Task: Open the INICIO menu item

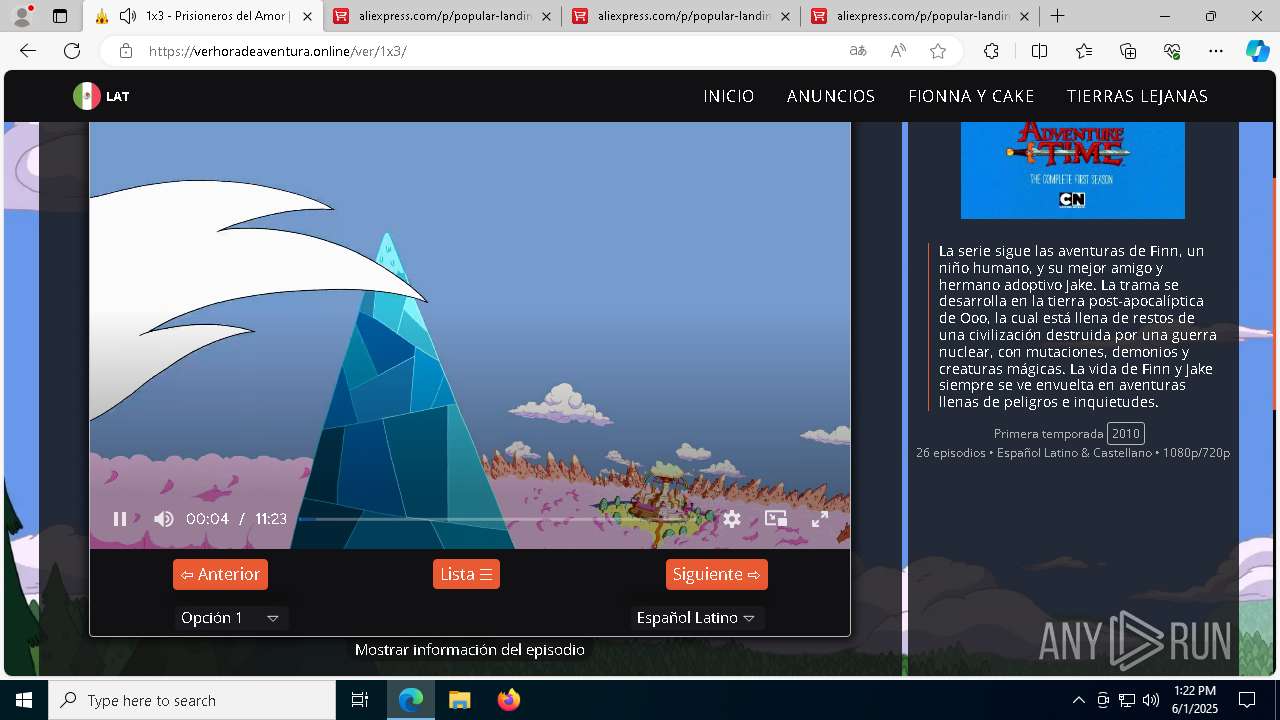Action: (x=729, y=96)
